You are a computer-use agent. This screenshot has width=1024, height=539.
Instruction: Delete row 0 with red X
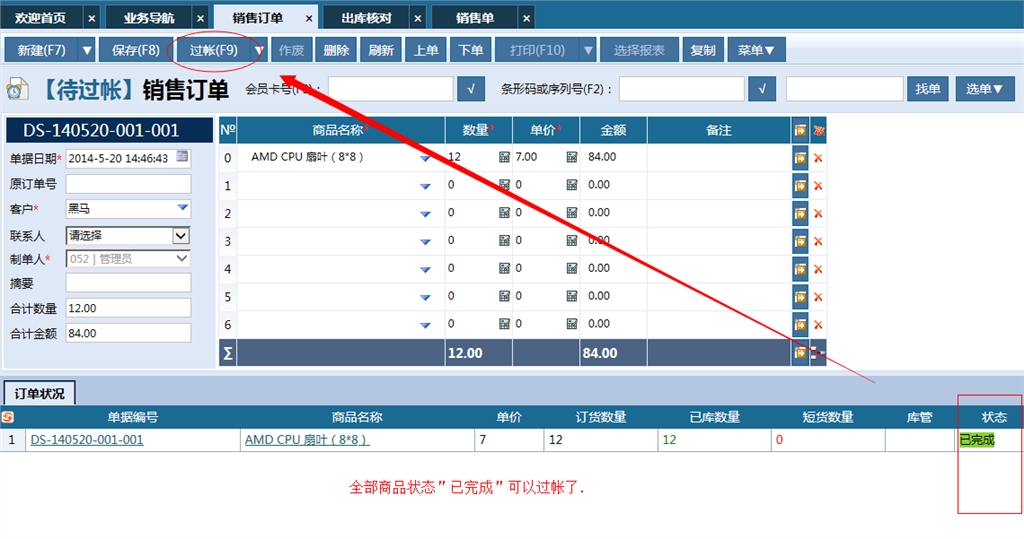pyautogui.click(x=818, y=158)
